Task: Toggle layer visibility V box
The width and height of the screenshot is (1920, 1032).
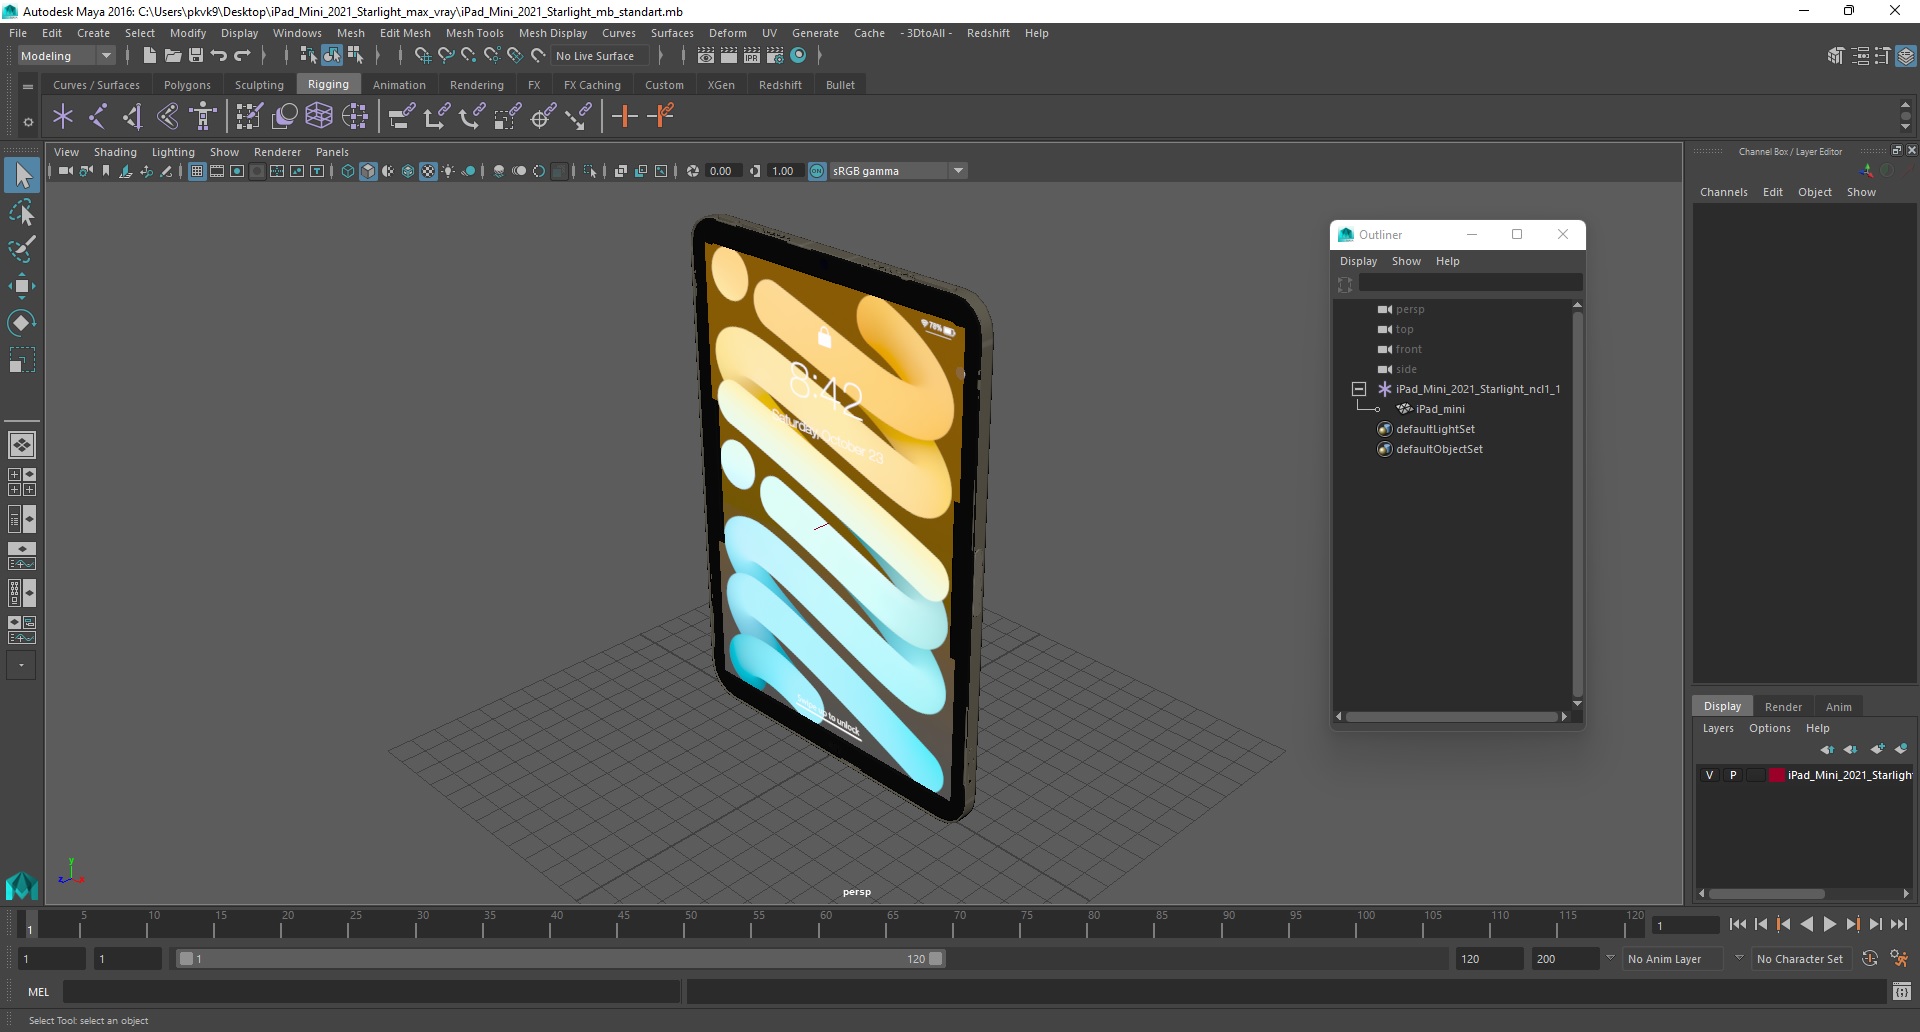Action: point(1709,775)
